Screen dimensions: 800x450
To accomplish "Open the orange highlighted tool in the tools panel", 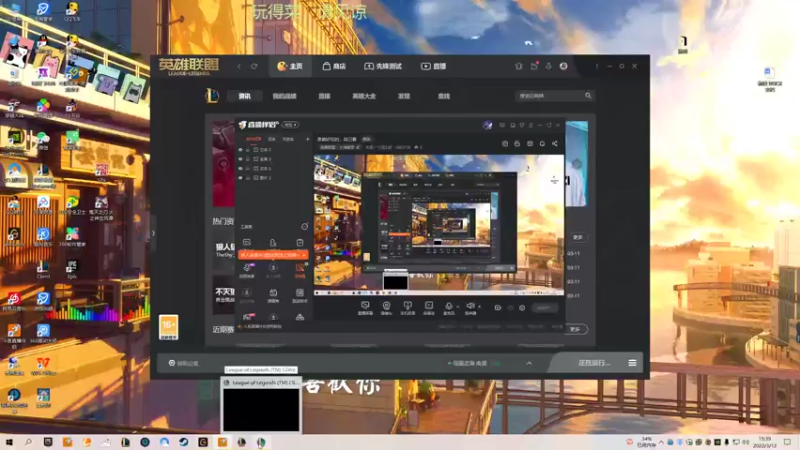I will pos(300,268).
